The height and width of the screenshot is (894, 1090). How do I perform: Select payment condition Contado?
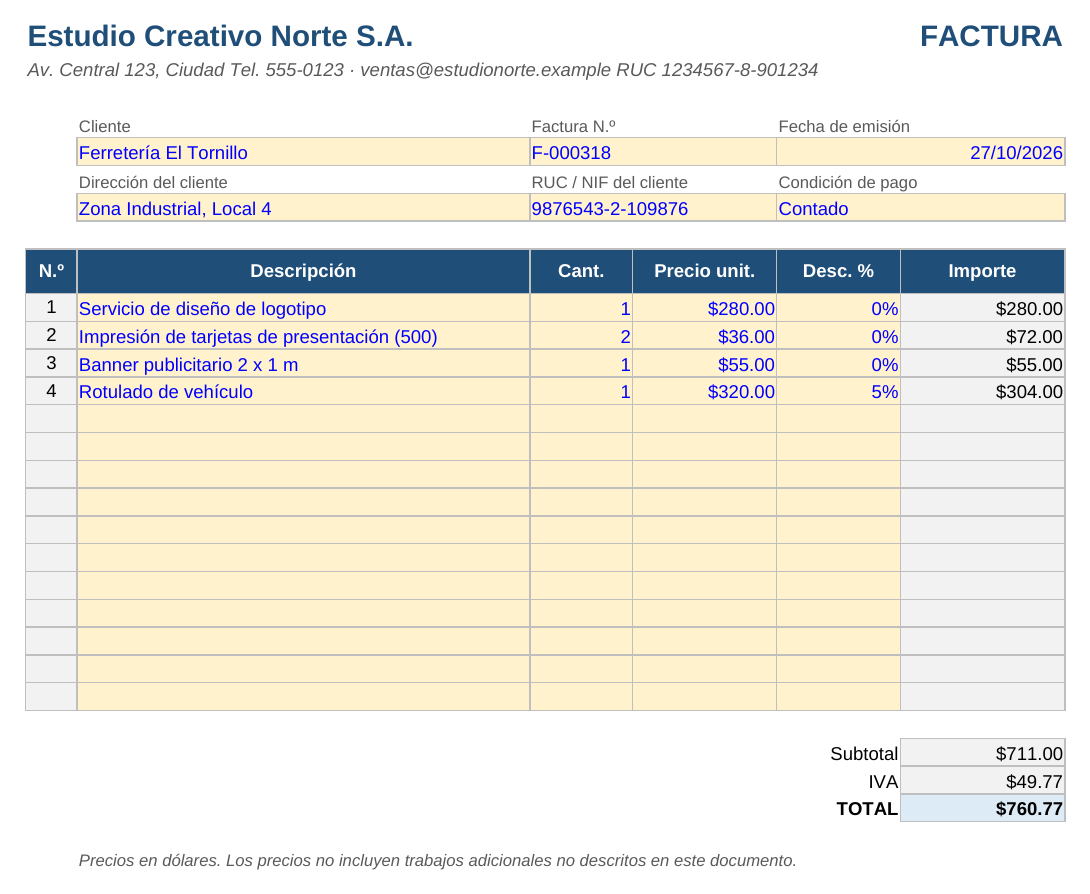(x=920, y=209)
